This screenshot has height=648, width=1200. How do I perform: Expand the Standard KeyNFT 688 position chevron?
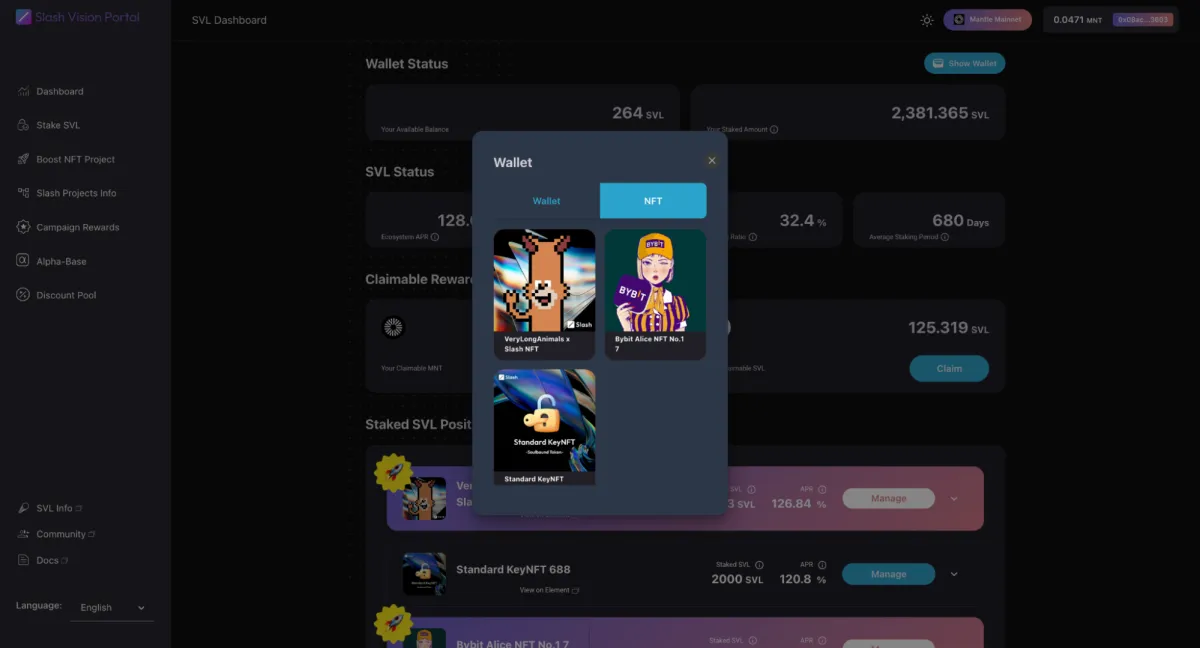(954, 574)
